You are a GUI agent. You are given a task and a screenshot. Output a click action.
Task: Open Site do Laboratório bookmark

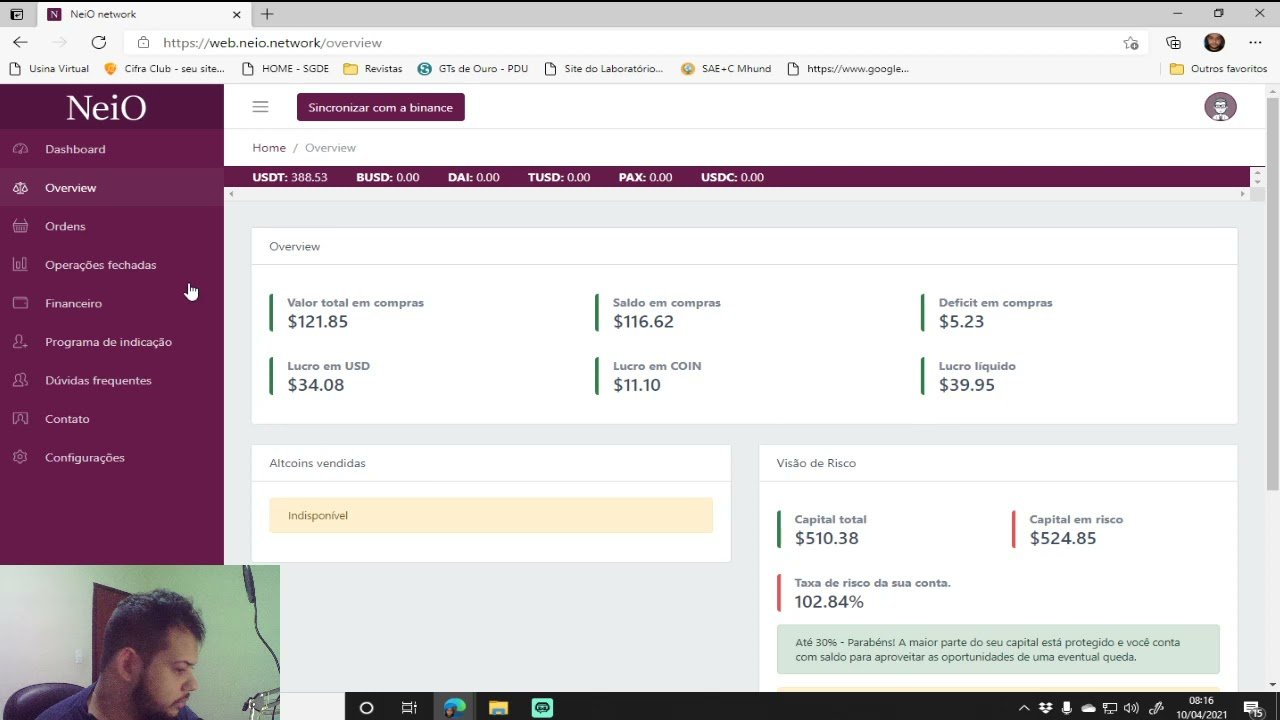point(604,69)
